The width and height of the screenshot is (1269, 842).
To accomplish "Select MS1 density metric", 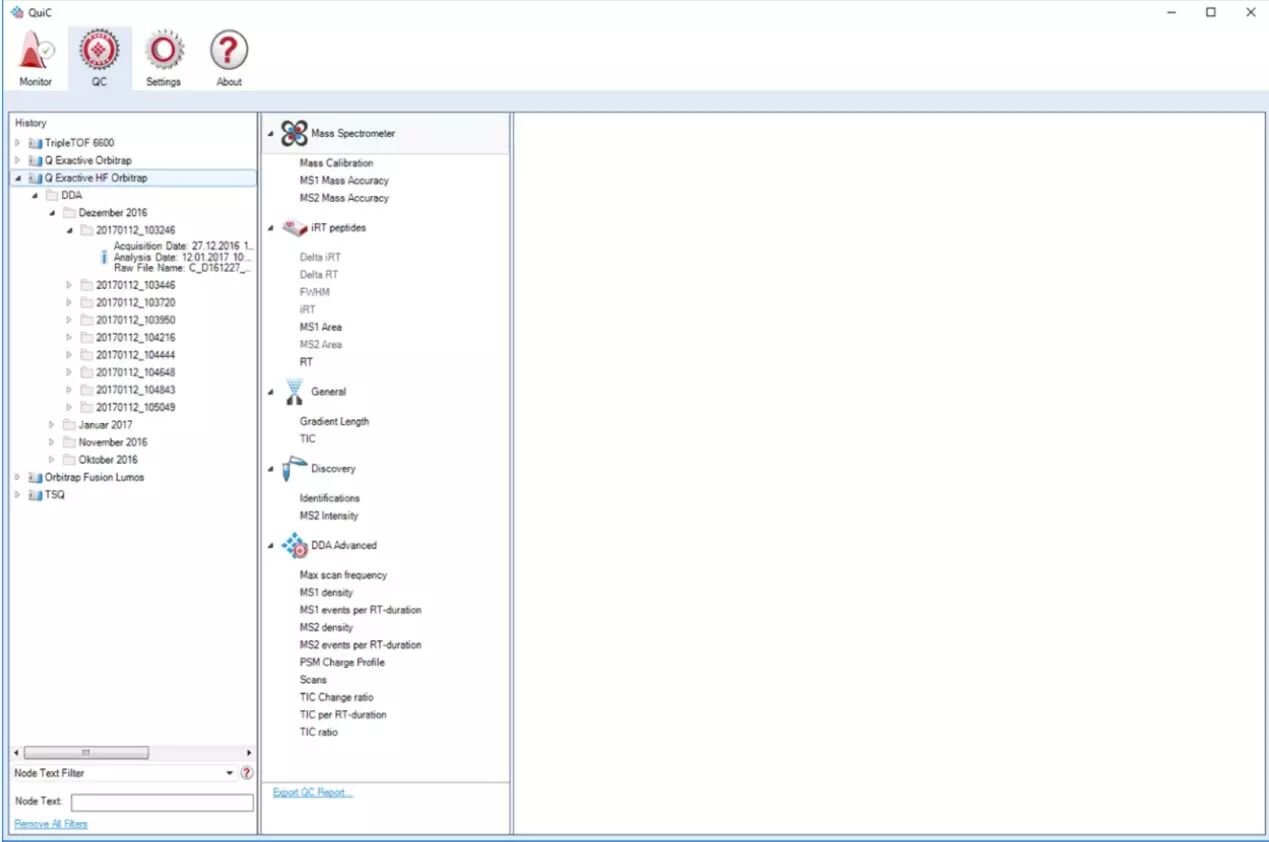I will (x=326, y=592).
